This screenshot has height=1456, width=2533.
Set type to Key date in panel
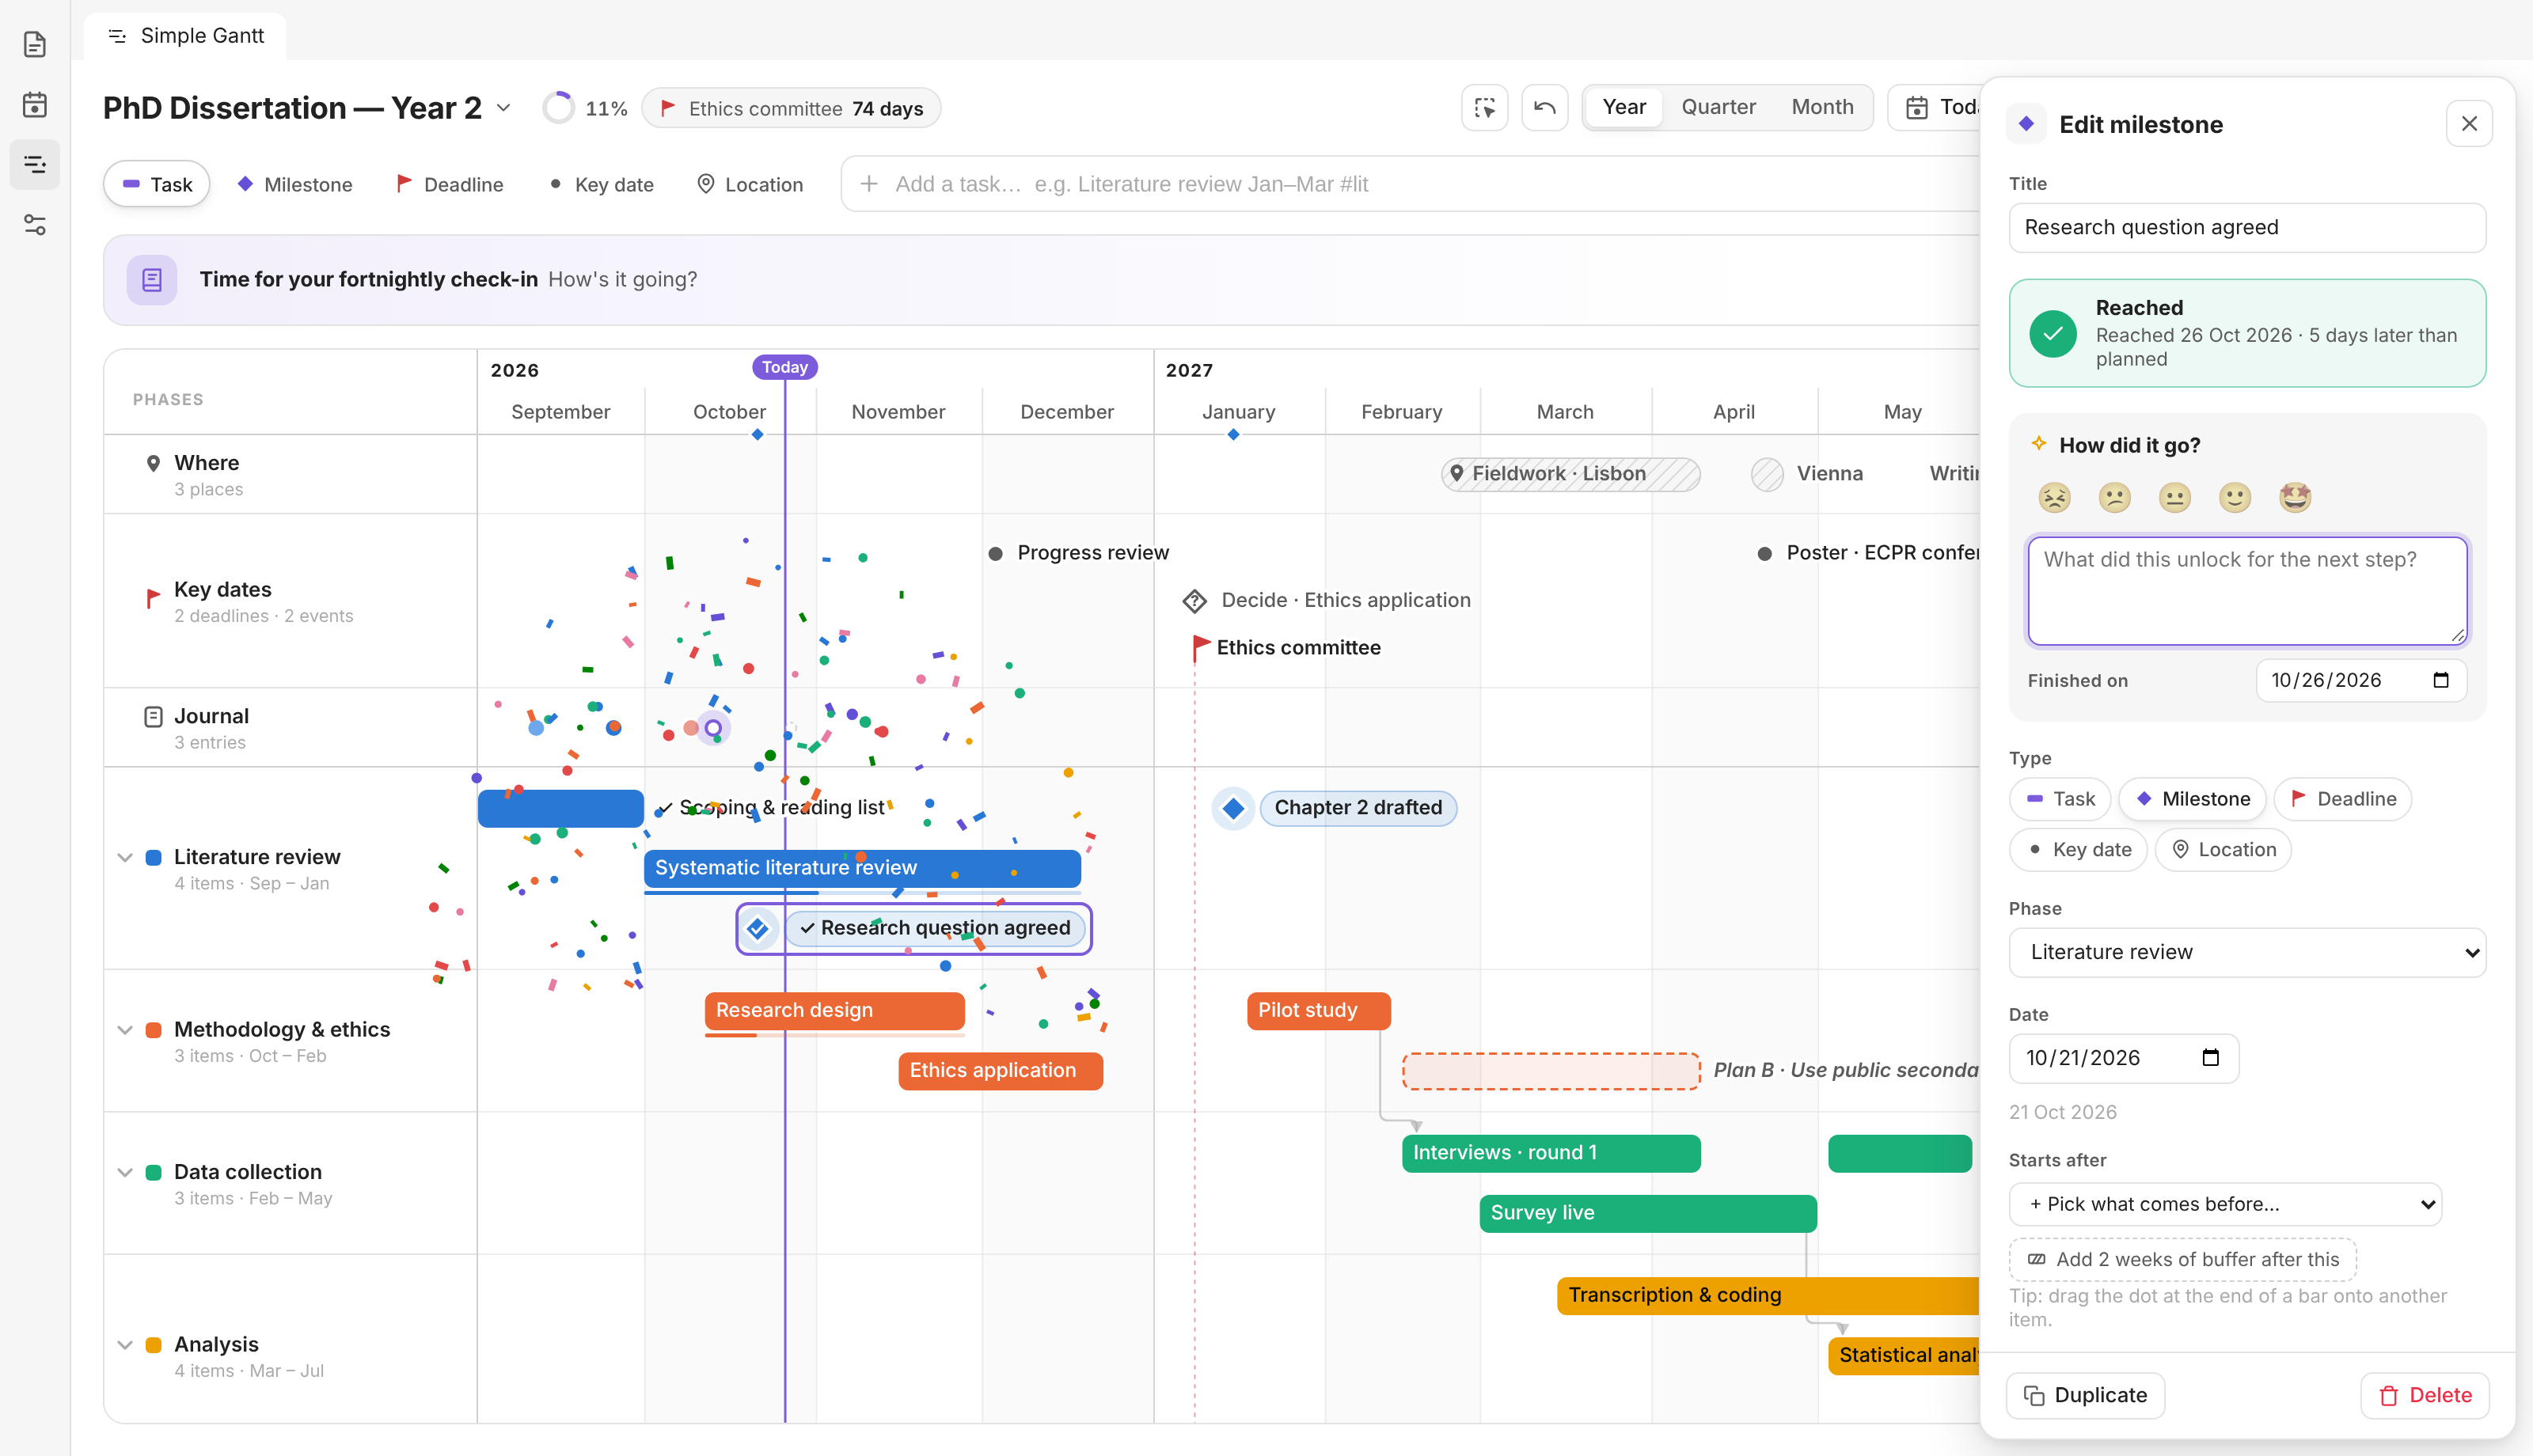tap(2078, 850)
